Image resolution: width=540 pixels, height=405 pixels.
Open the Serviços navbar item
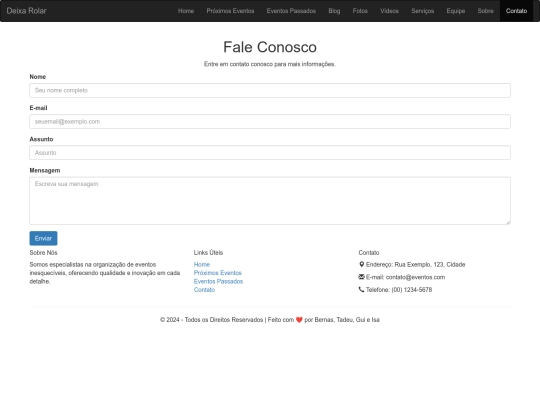pos(423,11)
